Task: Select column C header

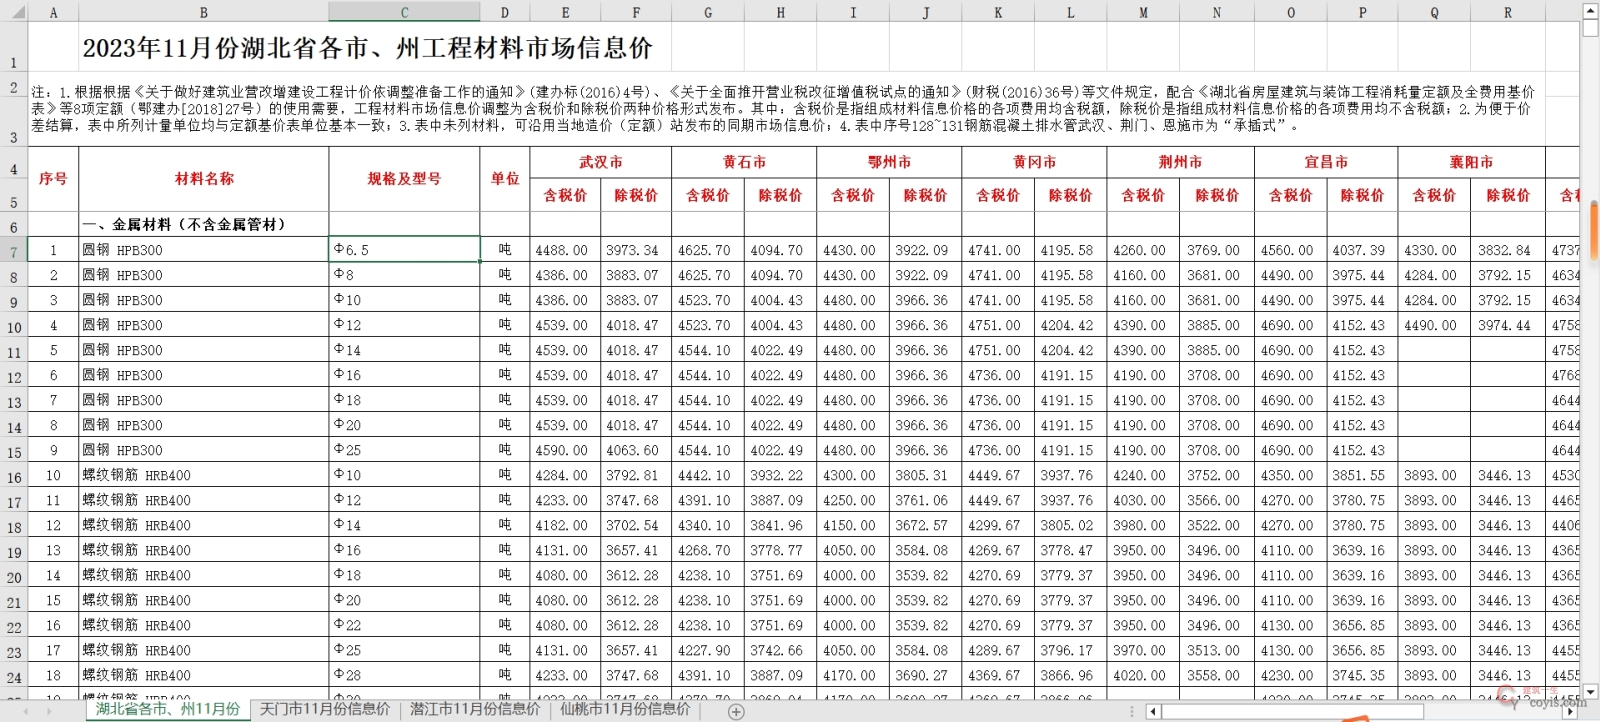Action: click(404, 12)
